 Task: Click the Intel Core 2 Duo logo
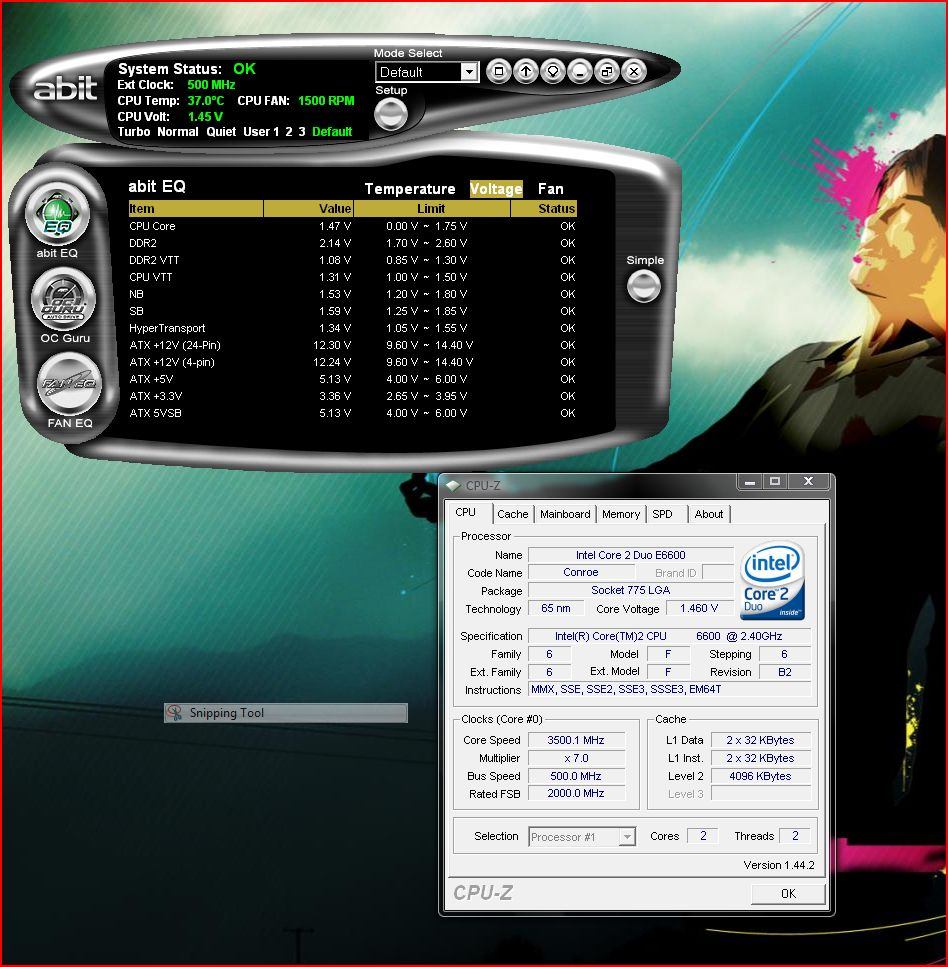coord(772,580)
